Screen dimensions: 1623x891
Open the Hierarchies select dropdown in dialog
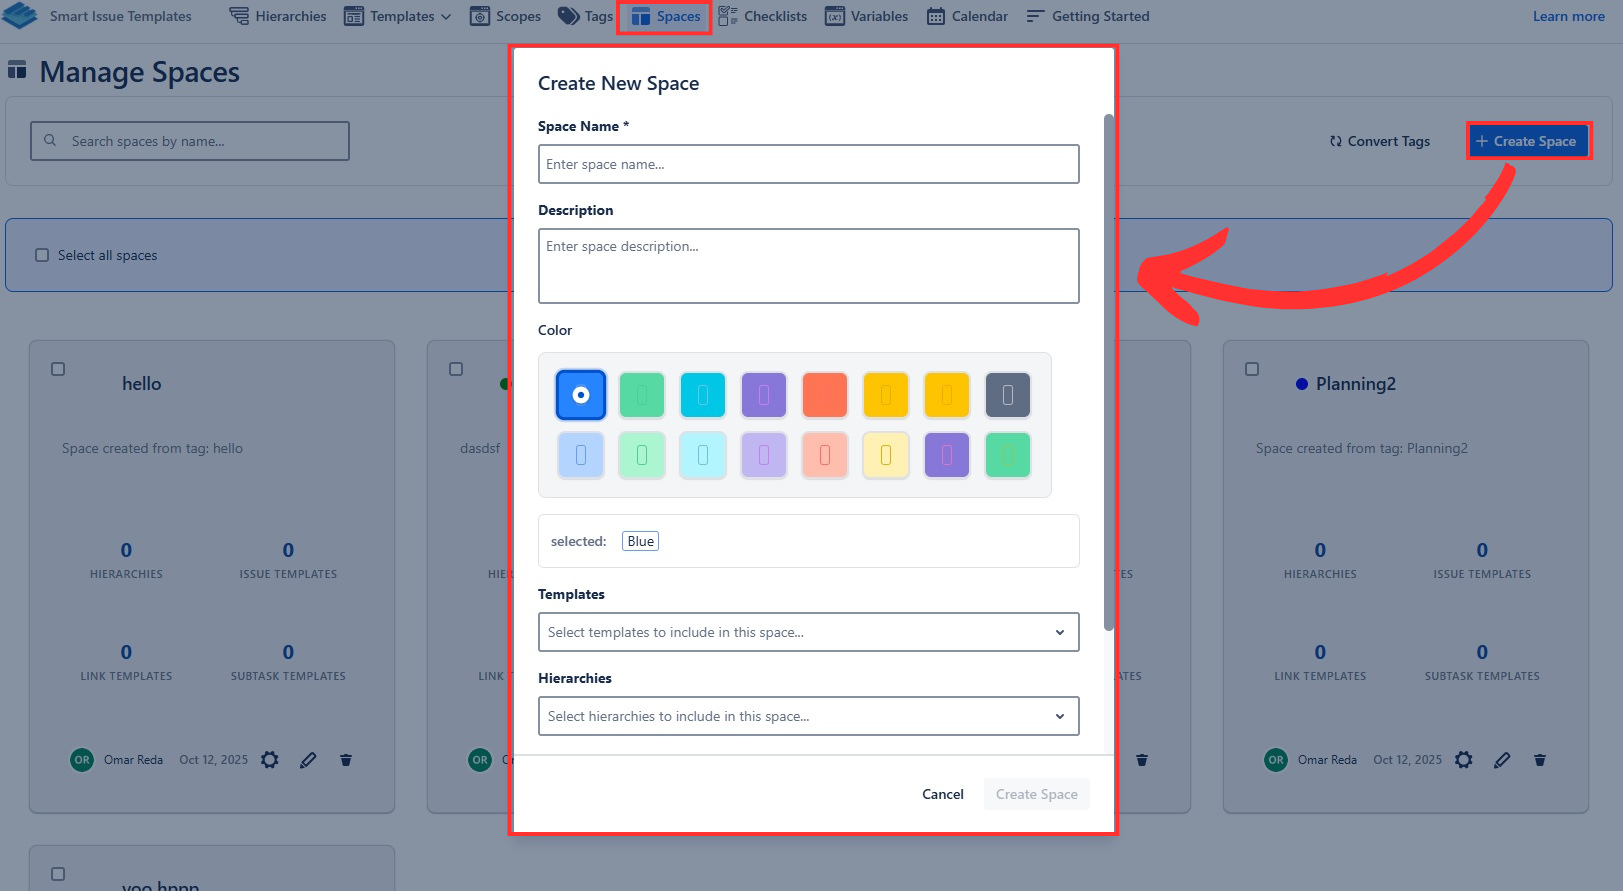click(808, 716)
